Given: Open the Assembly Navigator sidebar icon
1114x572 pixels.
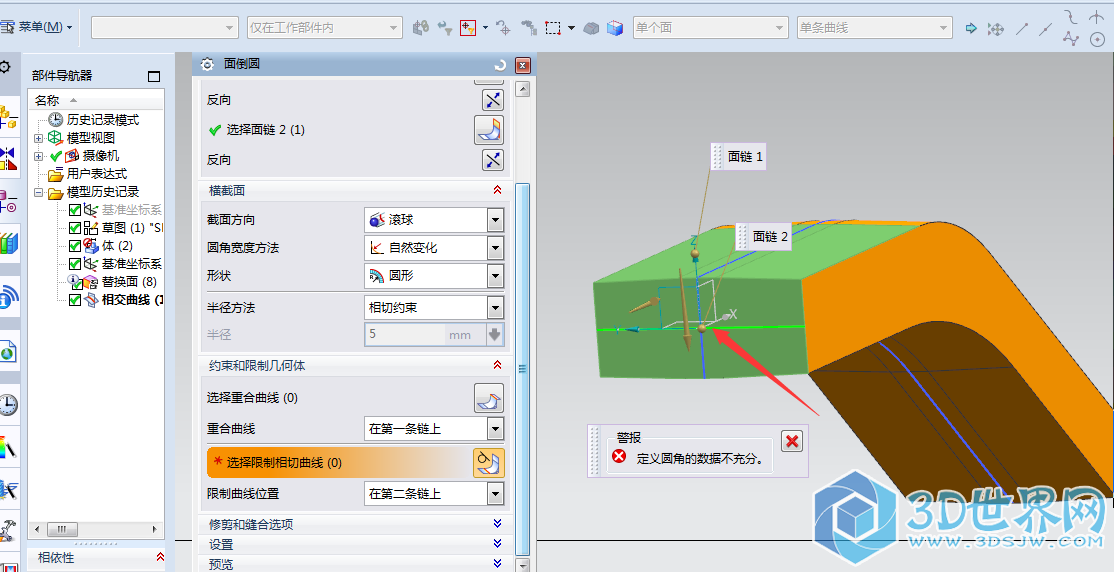Looking at the screenshot, I should coord(9,117).
